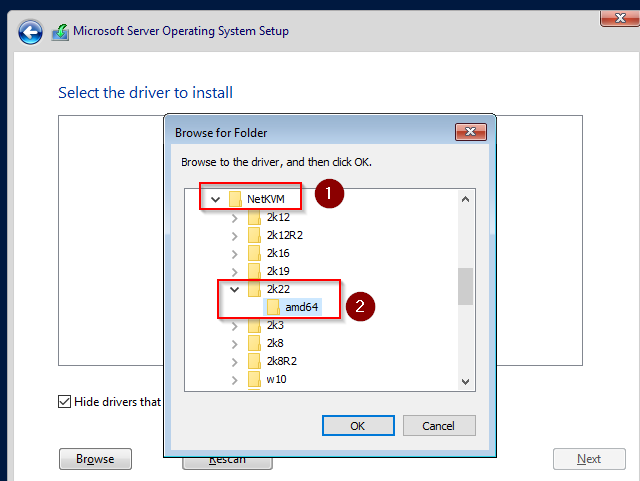Click the 2k16 folder icon
Viewport: 640px width, 481px height.
click(254, 253)
